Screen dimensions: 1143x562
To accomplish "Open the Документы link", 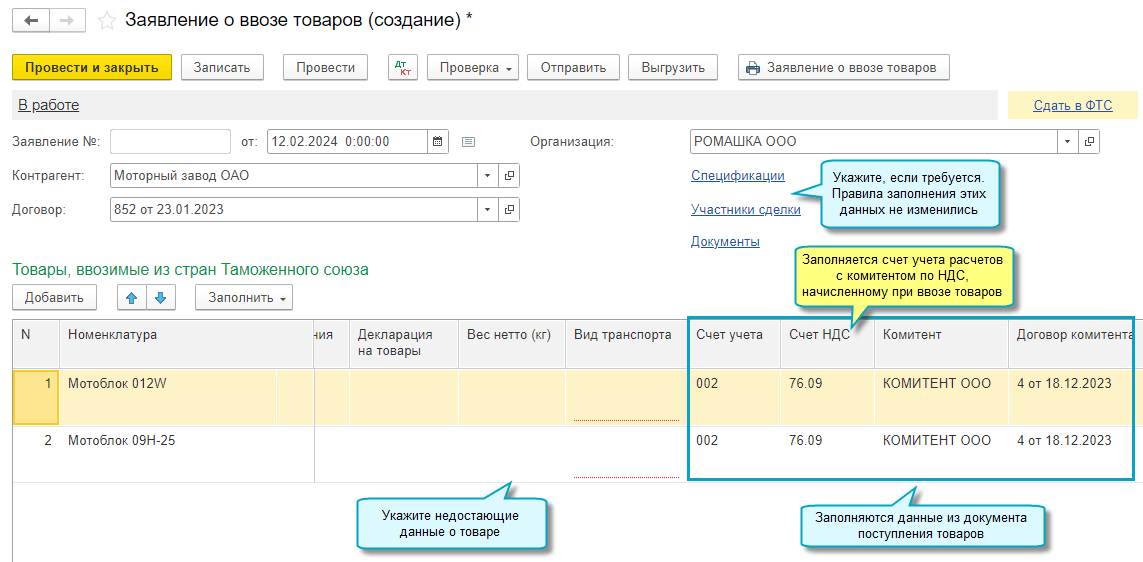I will pyautogui.click(x=725, y=241).
